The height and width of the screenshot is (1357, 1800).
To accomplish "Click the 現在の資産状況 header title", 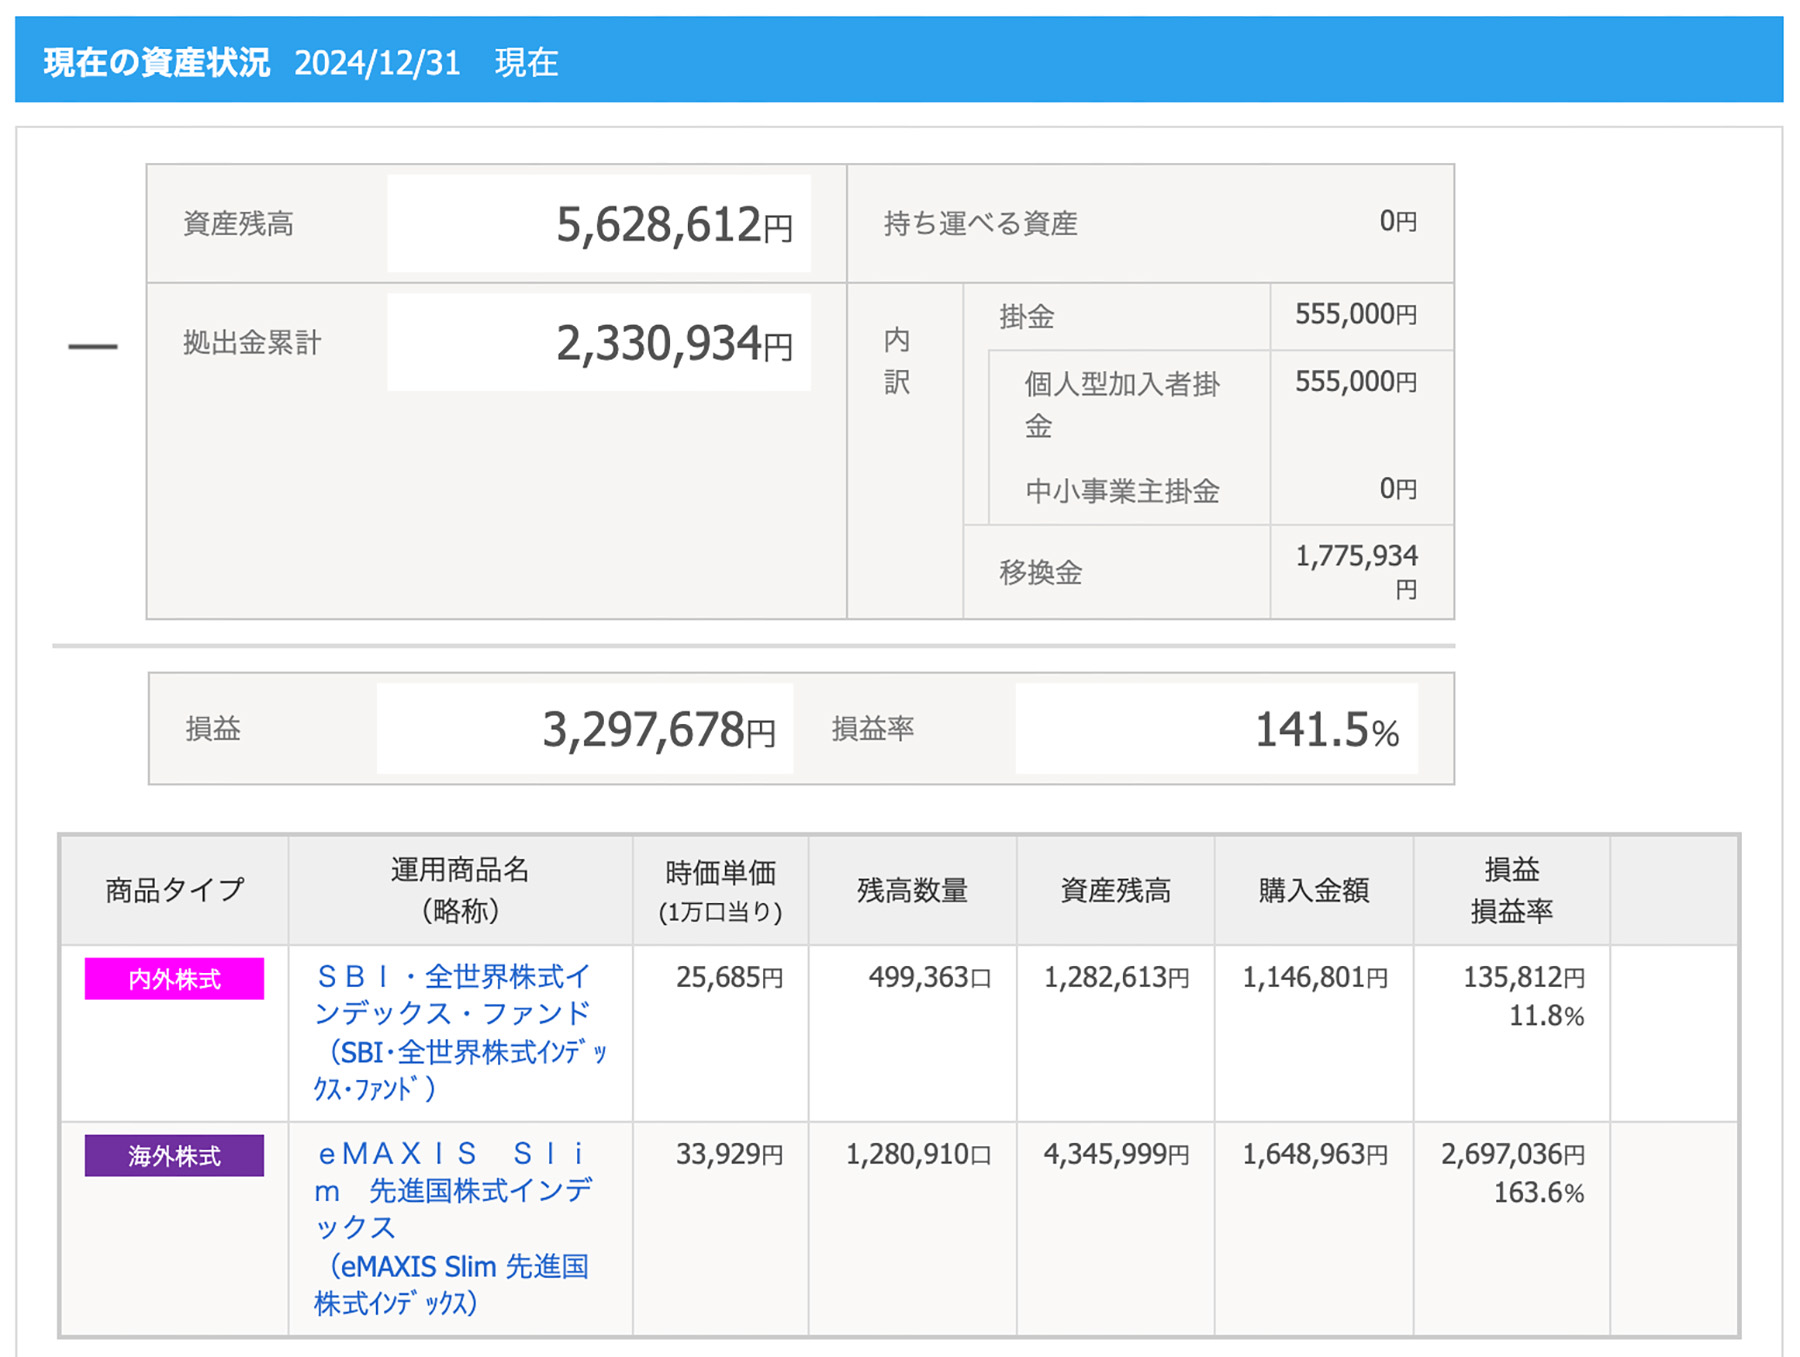I will [x=156, y=62].
